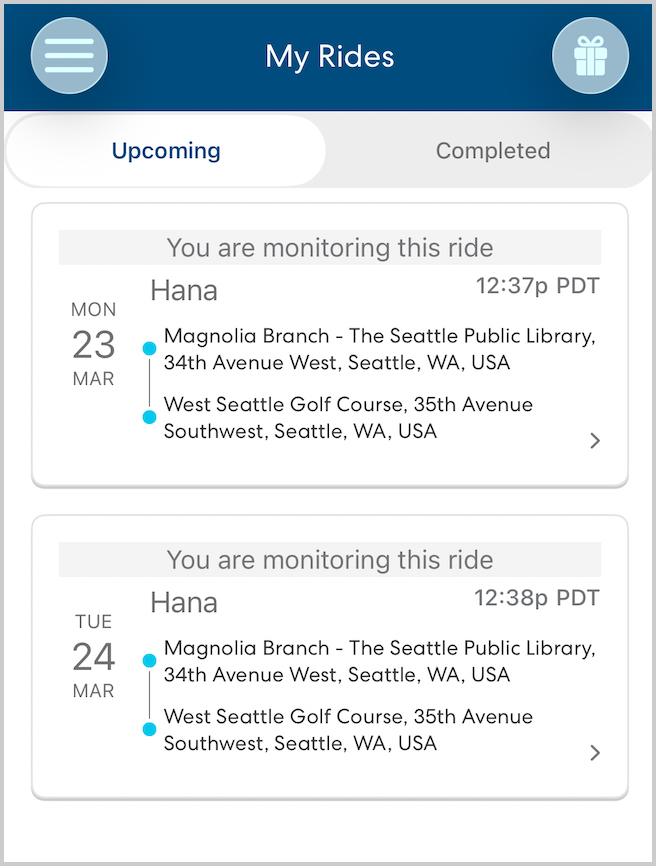
Task: Tap the dropoff marker dot on Monday's ride
Action: (x=149, y=417)
